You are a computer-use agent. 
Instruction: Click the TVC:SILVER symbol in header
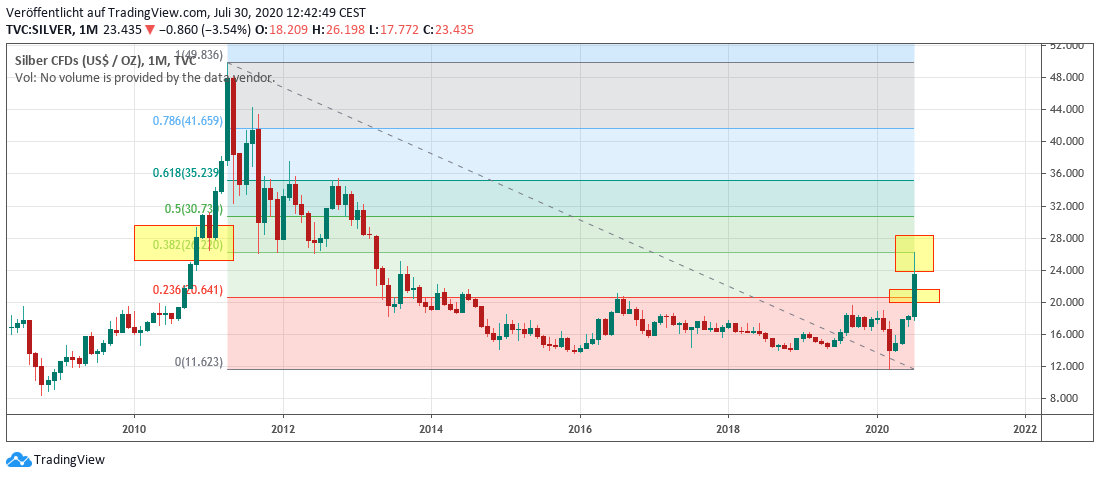pyautogui.click(x=44, y=30)
